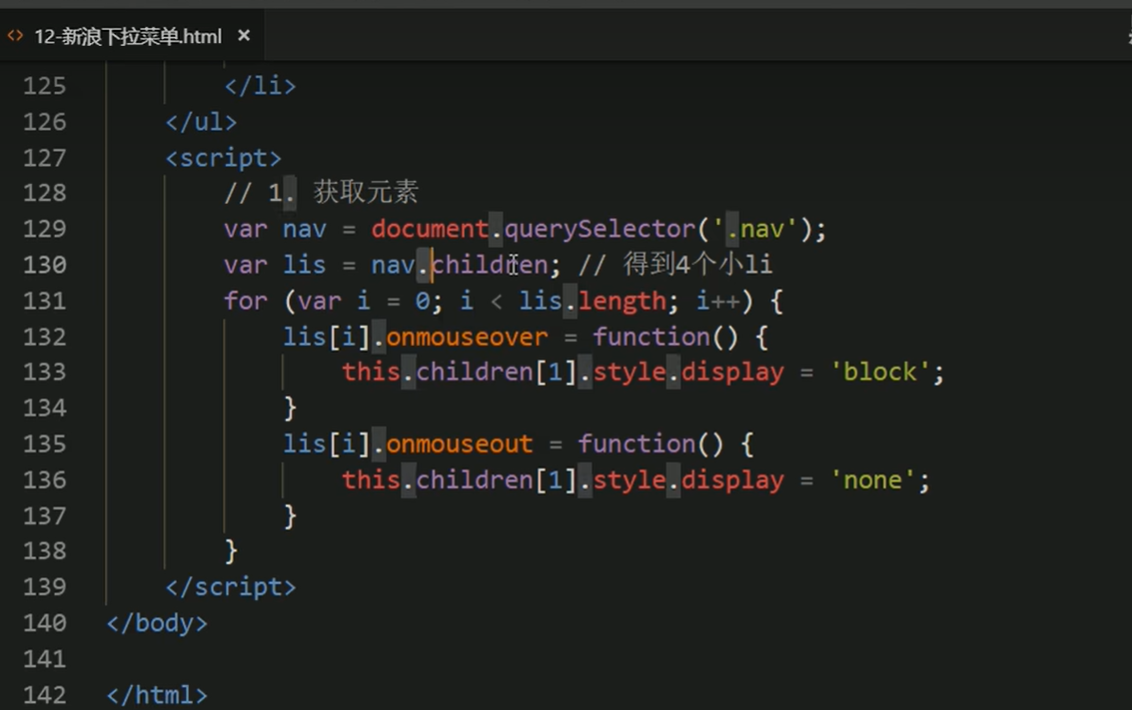This screenshot has height=710, width=1132.
Task: Click the closing </html> tag
Action: (x=157, y=695)
